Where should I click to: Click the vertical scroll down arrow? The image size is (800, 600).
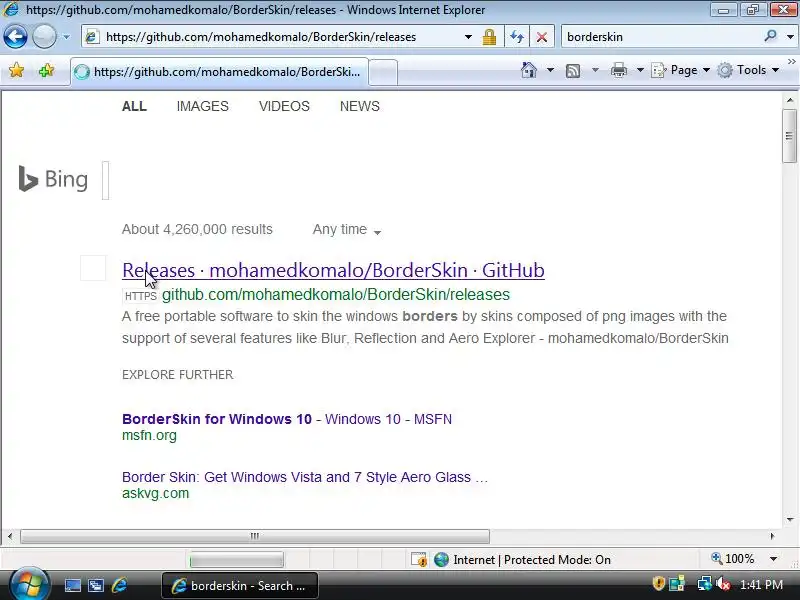790,520
